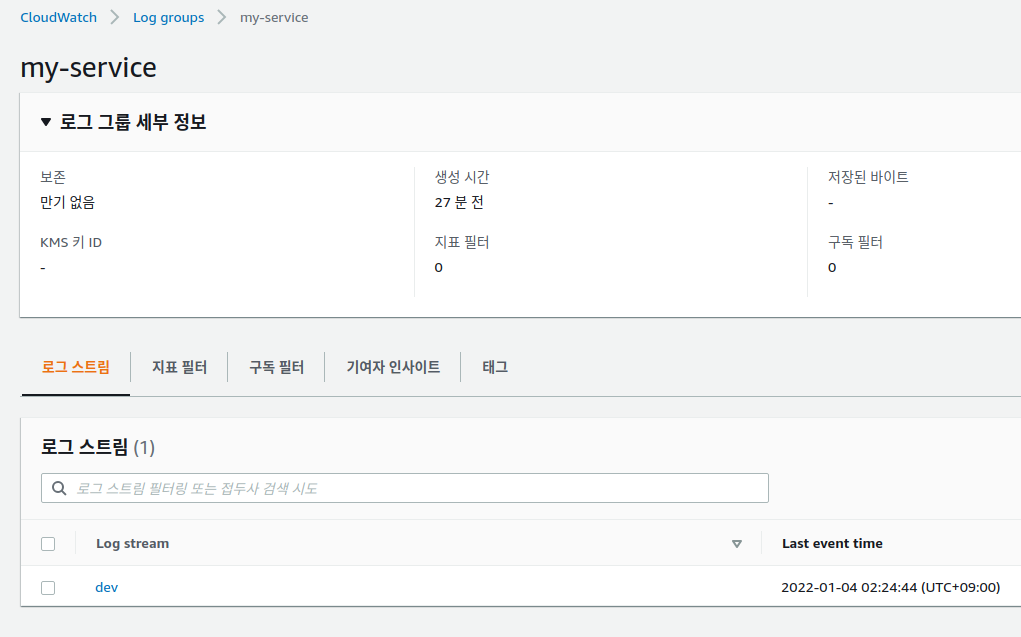The height and width of the screenshot is (637, 1021).
Task: Switch to the 지표 필터 tab
Action: (x=179, y=366)
